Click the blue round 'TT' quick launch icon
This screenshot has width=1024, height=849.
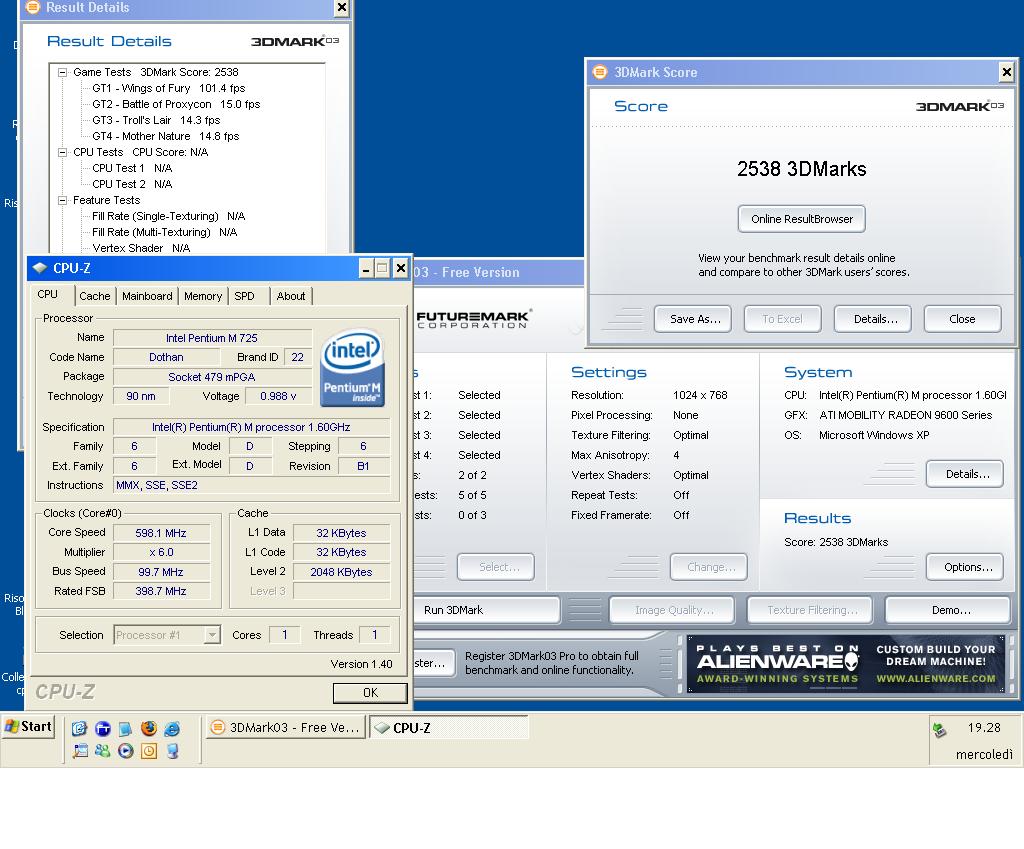(x=103, y=728)
